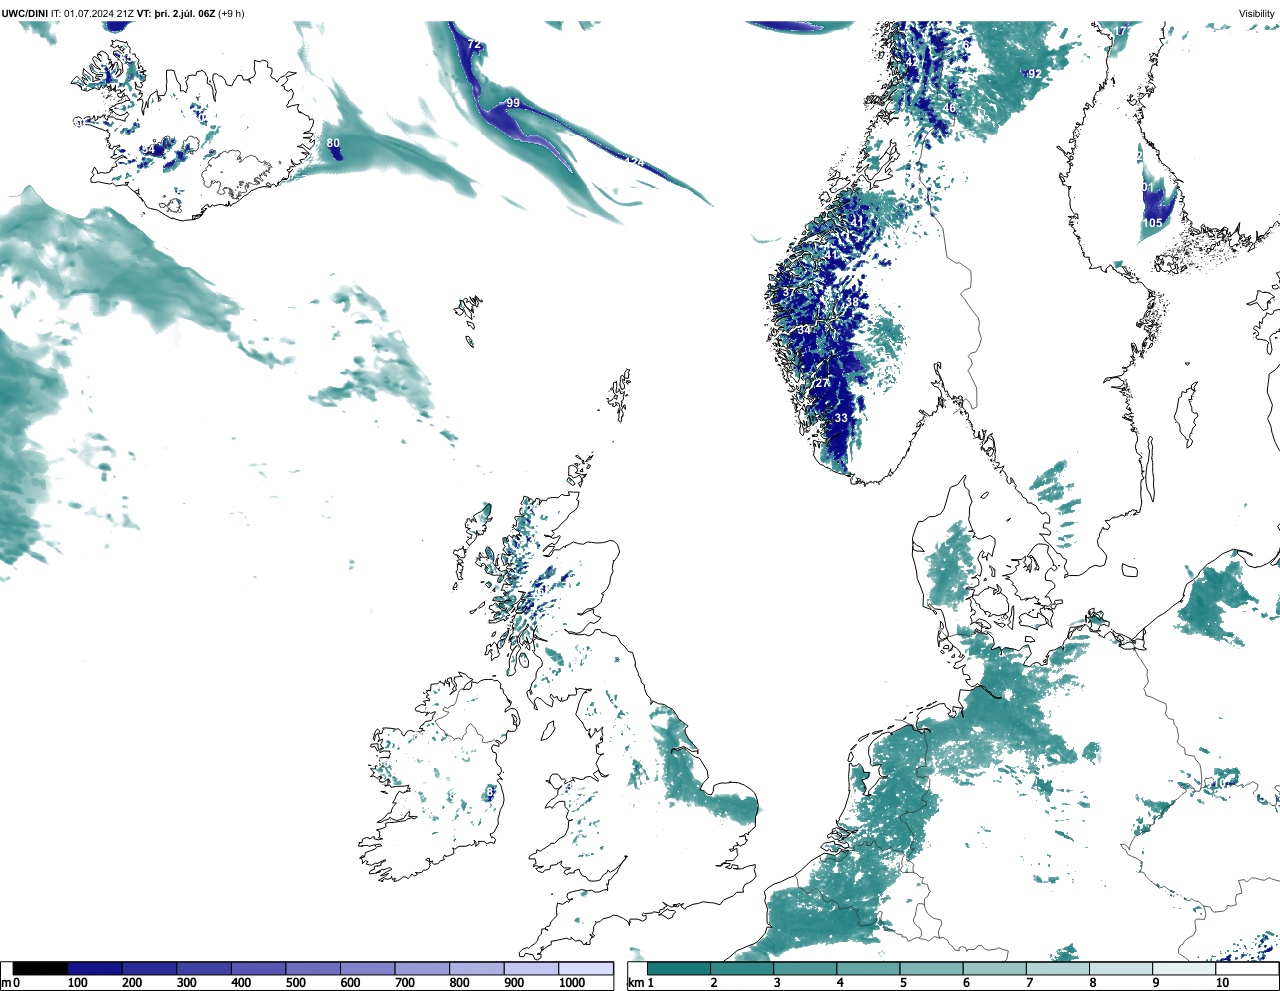1280x991 pixels.
Task: Pick the 9–10 km legend swatch
Action: pyautogui.click(x=1183, y=969)
